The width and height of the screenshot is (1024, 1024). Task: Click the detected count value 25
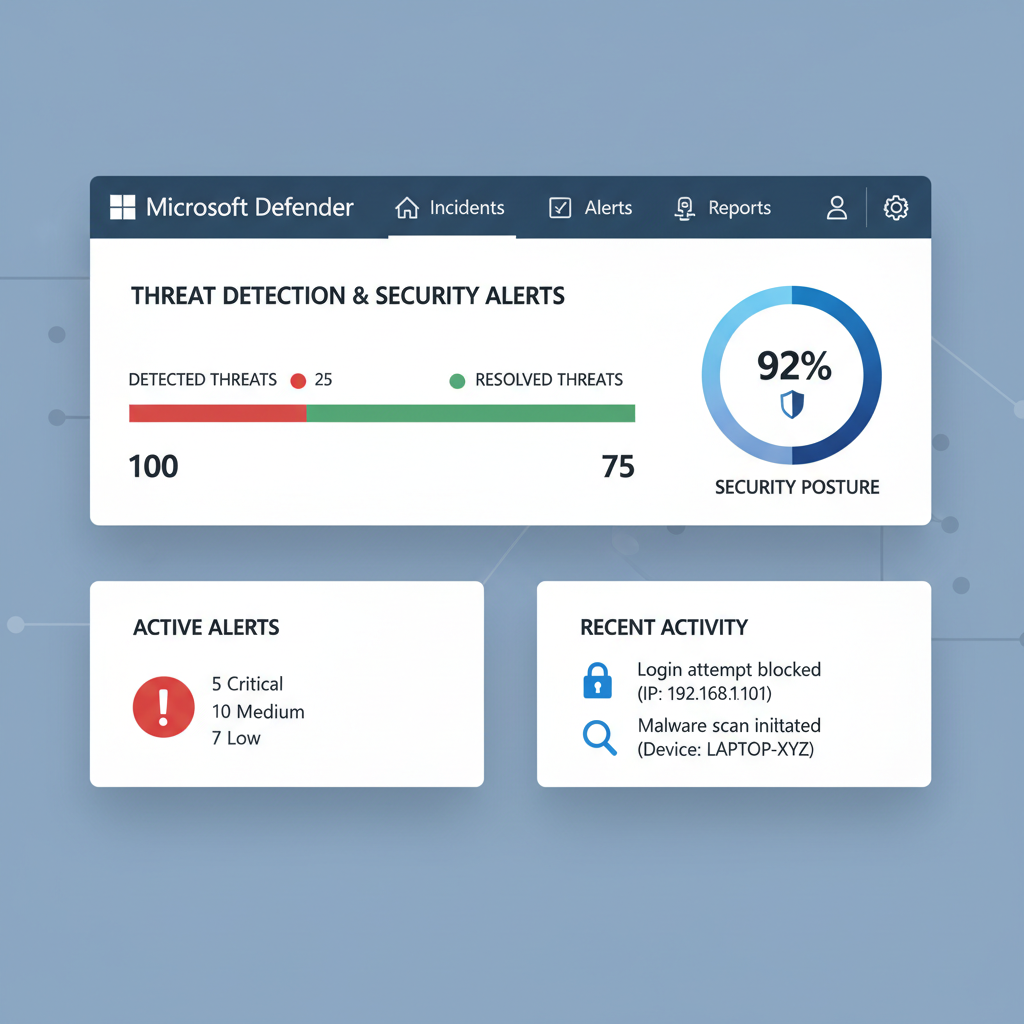point(323,379)
